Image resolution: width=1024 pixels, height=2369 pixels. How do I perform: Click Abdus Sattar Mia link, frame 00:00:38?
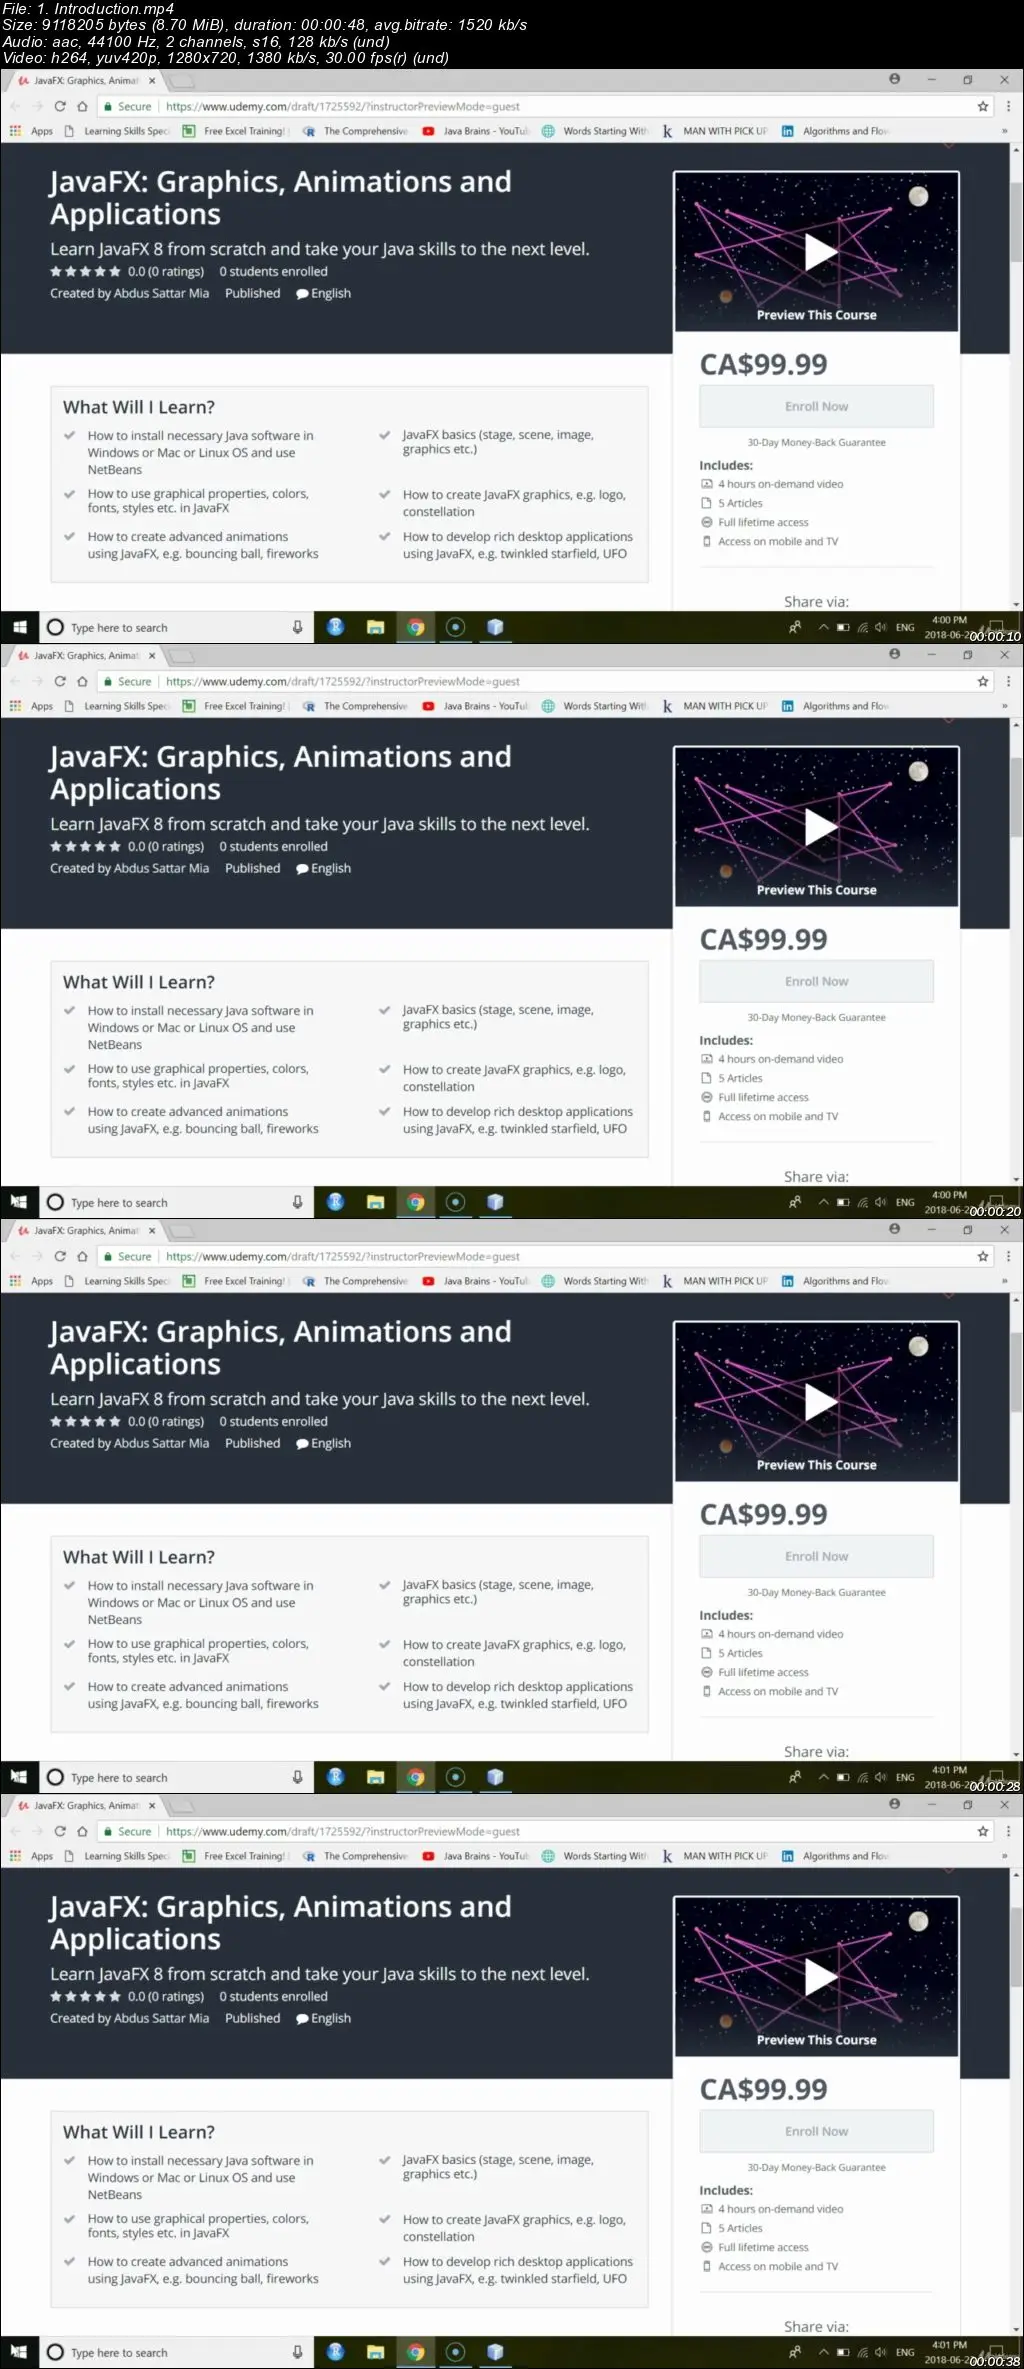pyautogui.click(x=161, y=2018)
